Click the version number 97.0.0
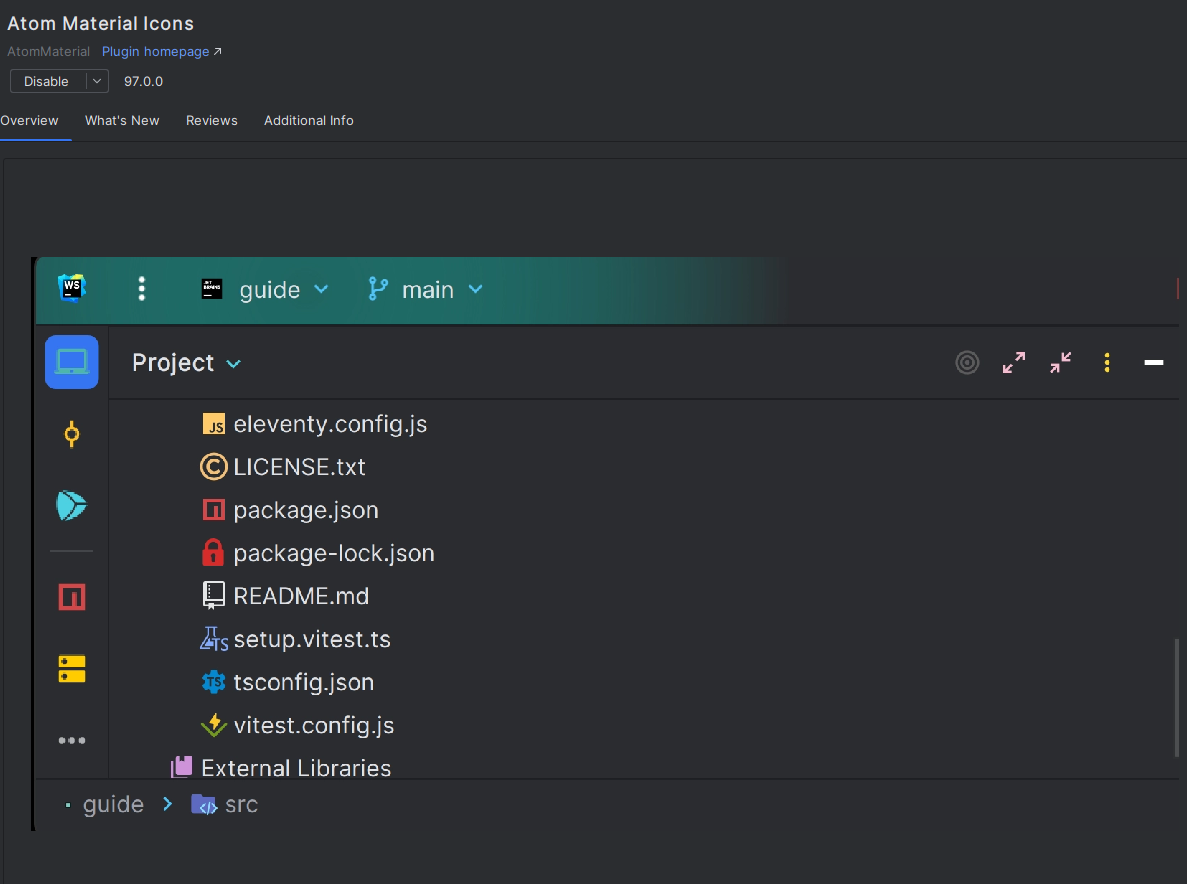 143,81
